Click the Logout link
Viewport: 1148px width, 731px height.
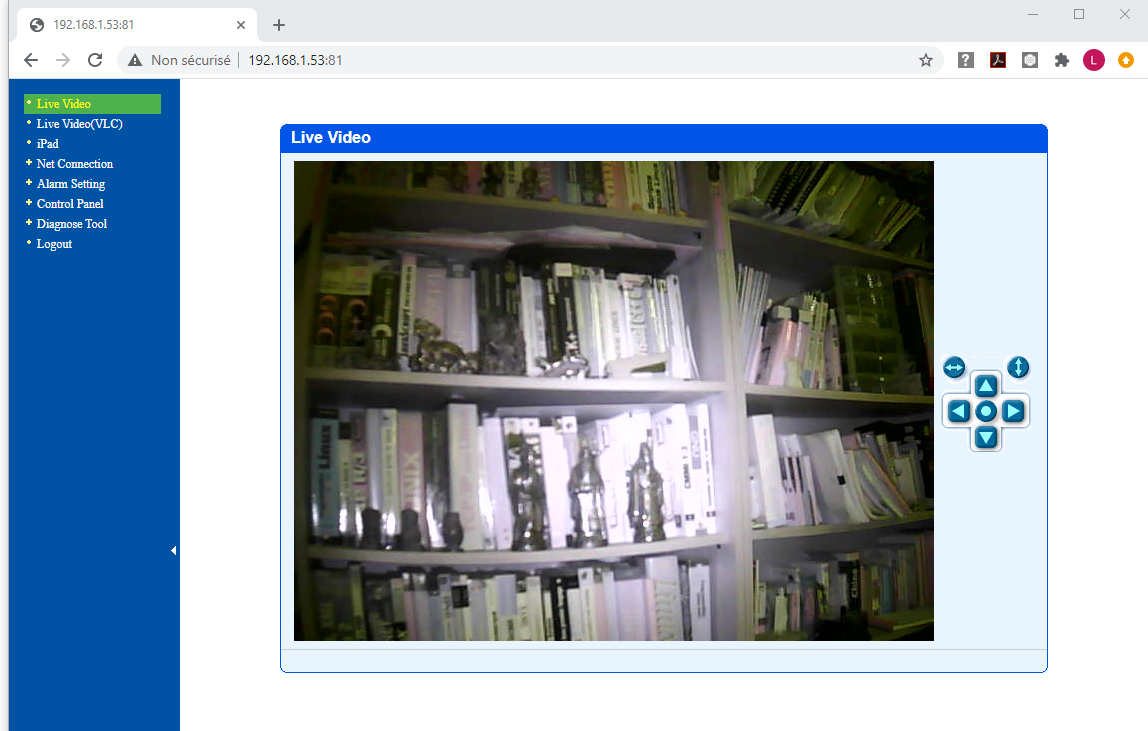click(x=54, y=243)
